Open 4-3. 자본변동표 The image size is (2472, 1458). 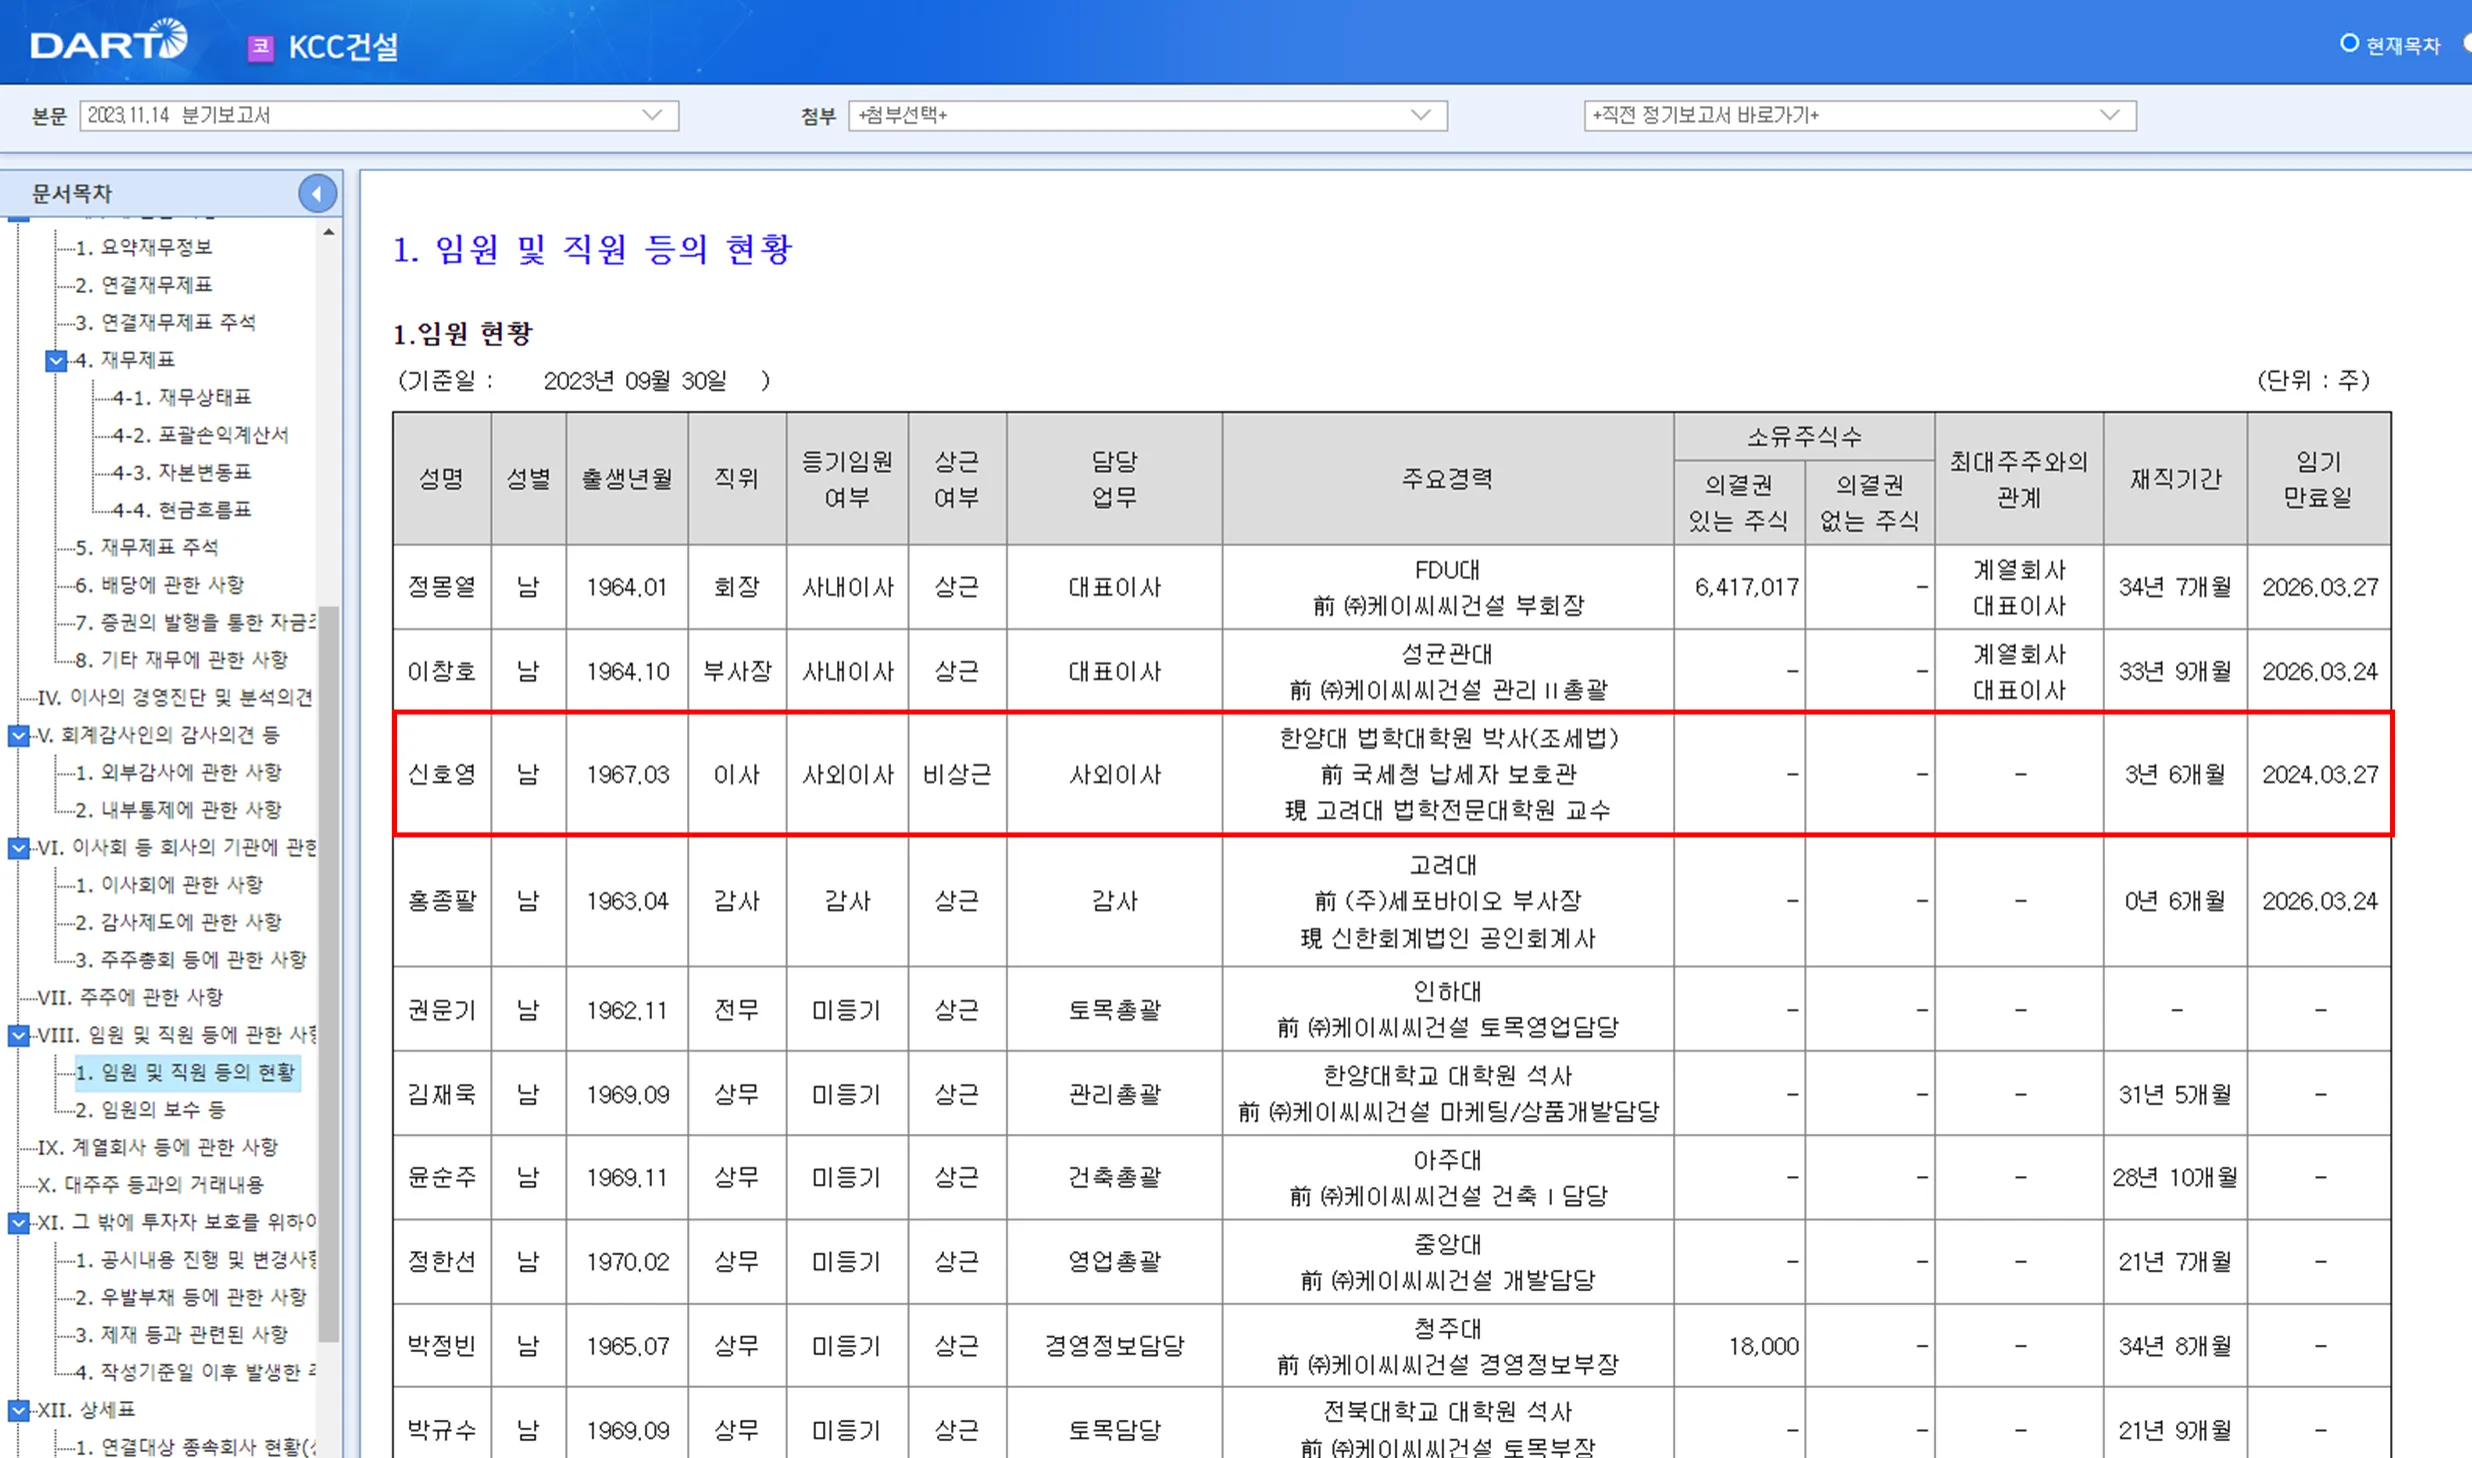[181, 472]
